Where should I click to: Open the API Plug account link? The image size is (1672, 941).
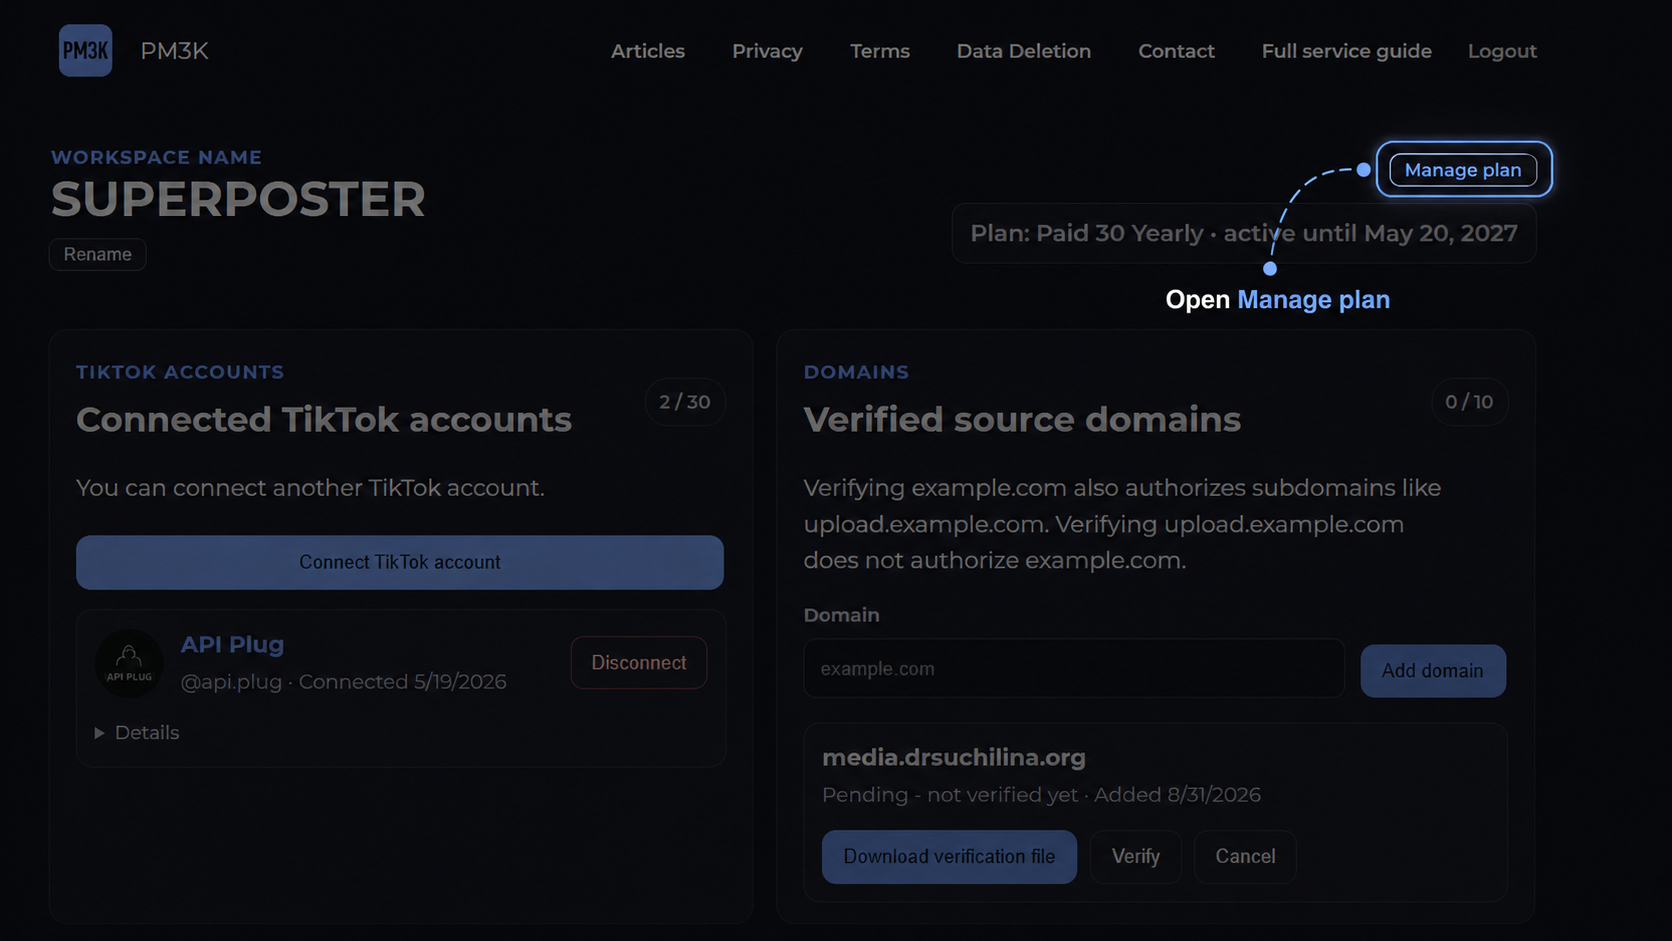[x=232, y=644]
